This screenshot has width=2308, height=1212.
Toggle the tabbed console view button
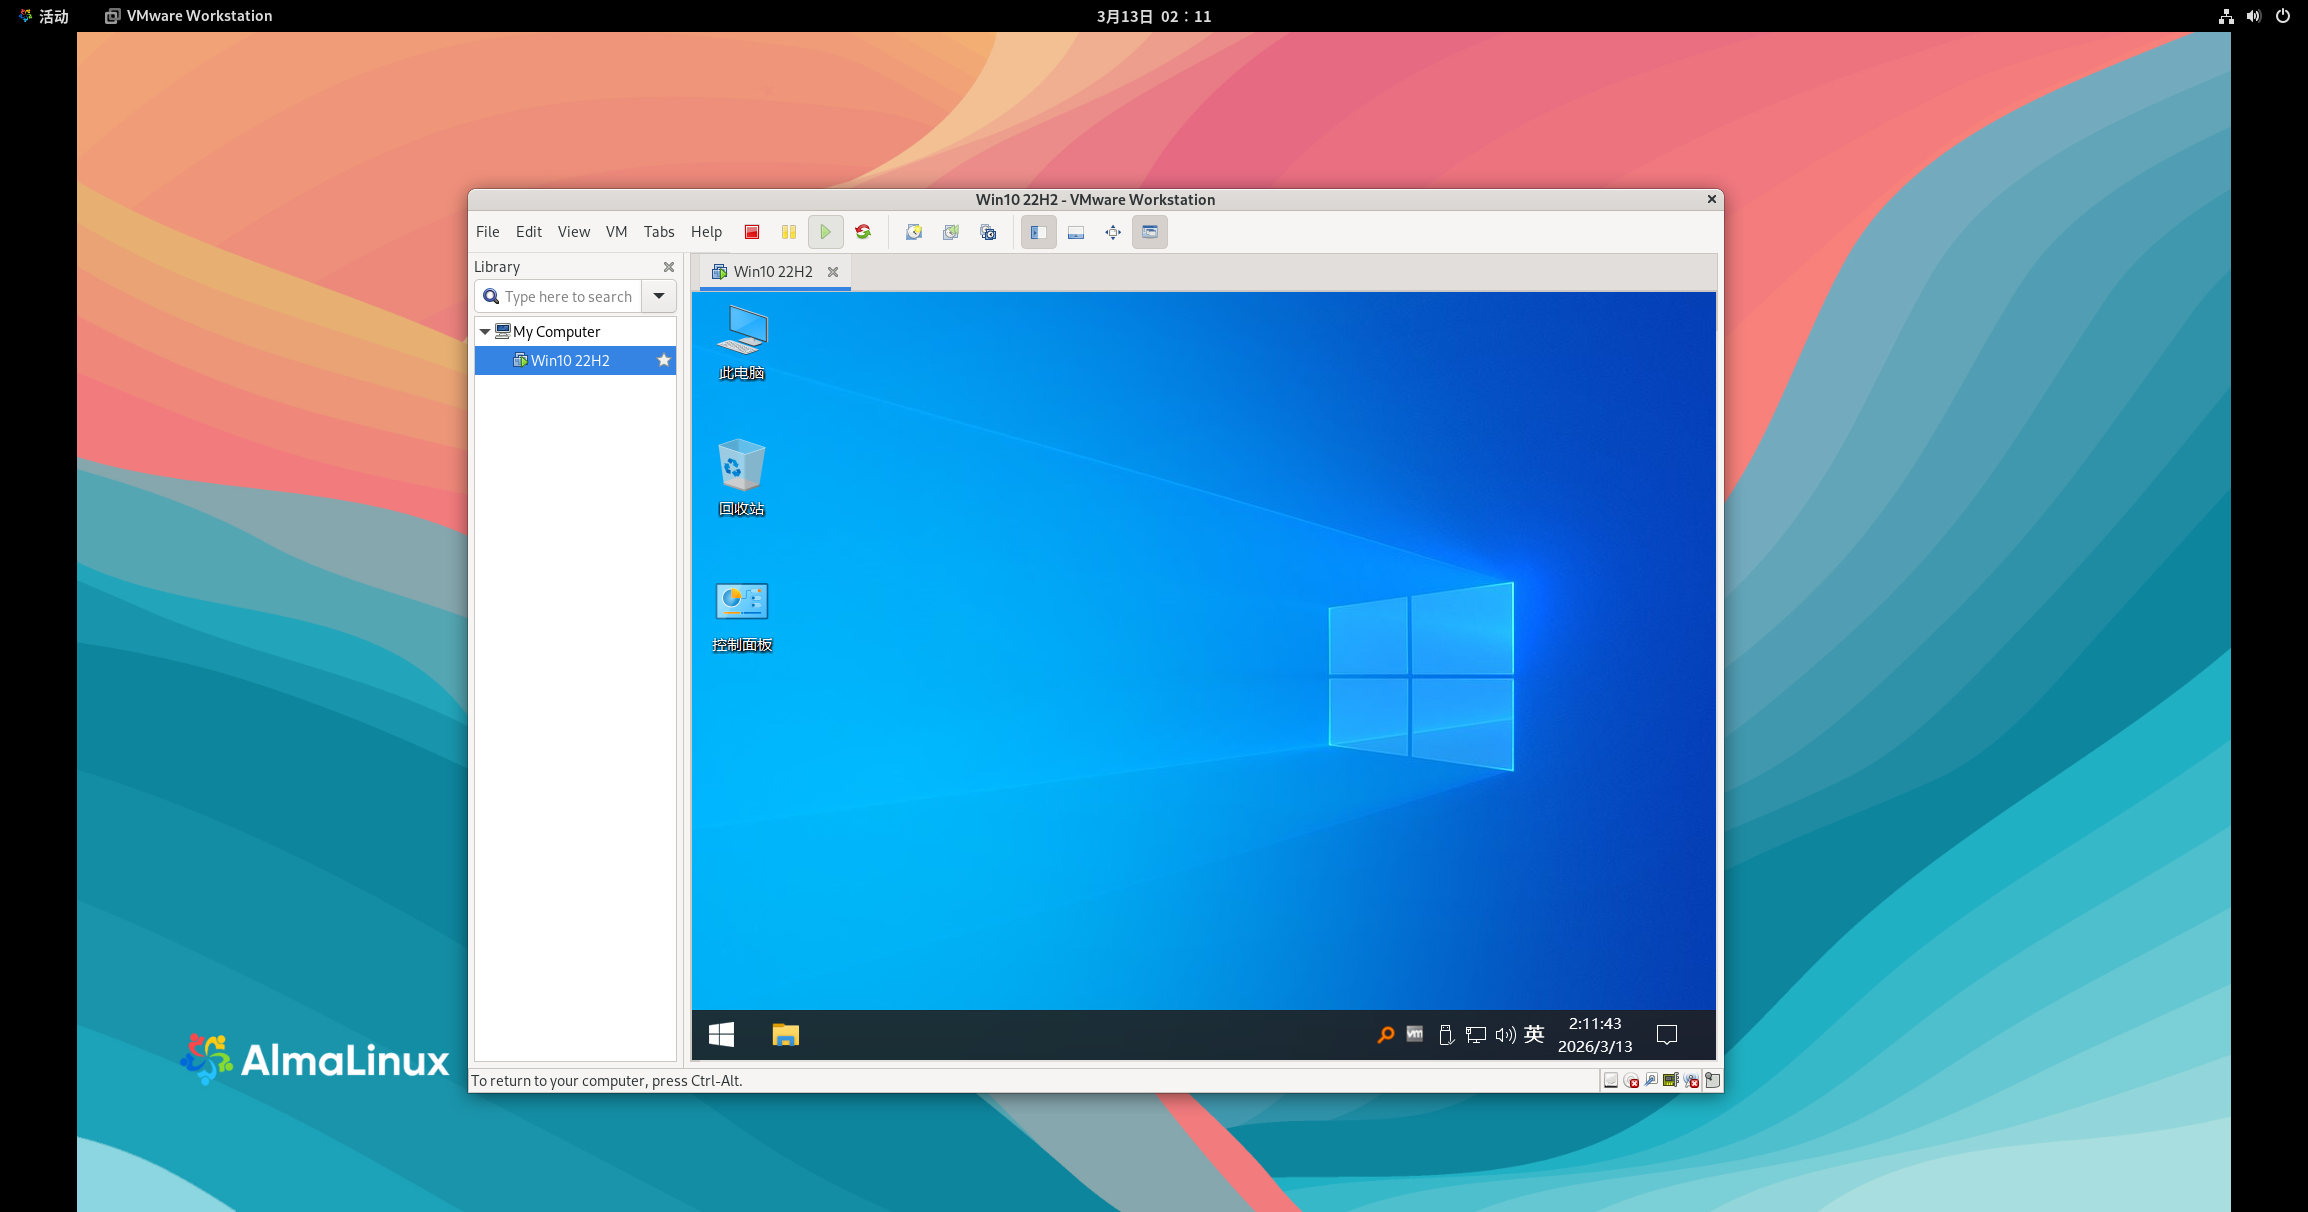[1150, 232]
